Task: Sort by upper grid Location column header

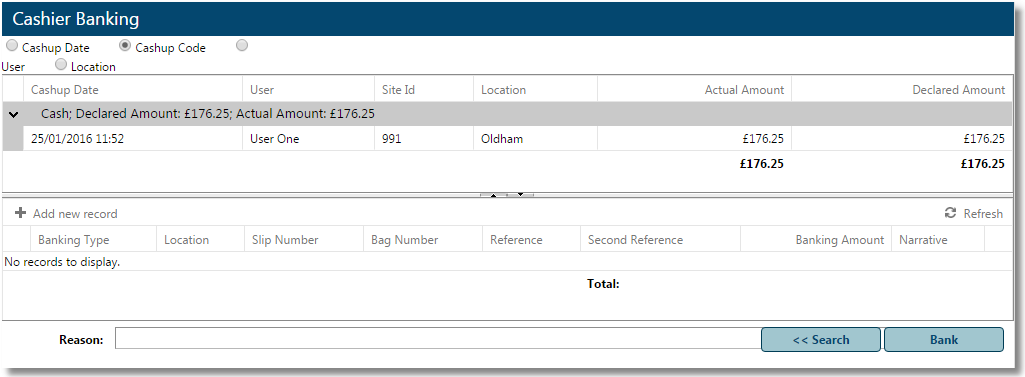Action: point(535,90)
